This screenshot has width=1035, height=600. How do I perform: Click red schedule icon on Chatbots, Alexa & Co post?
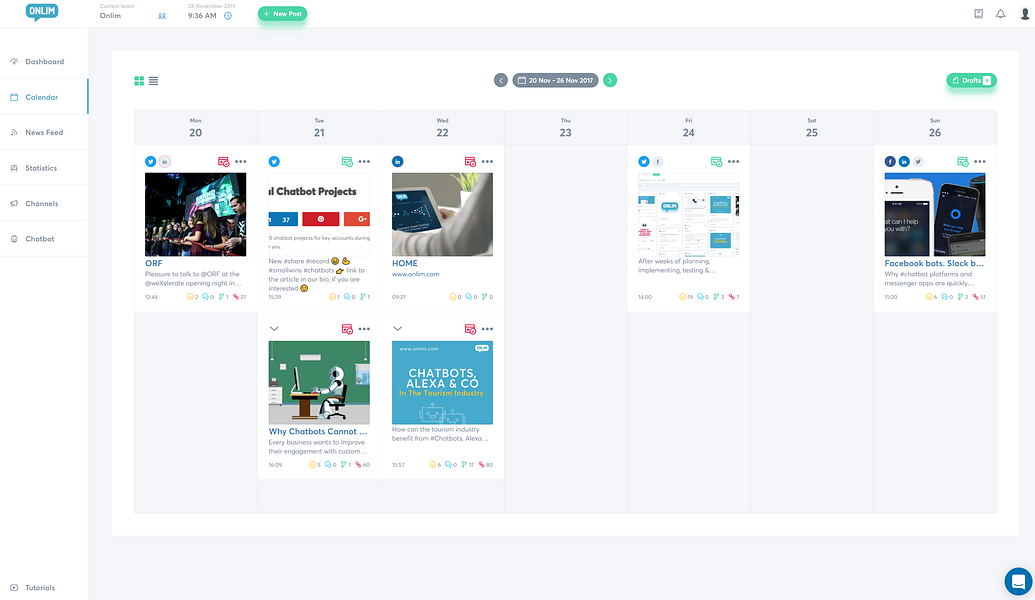pos(470,329)
